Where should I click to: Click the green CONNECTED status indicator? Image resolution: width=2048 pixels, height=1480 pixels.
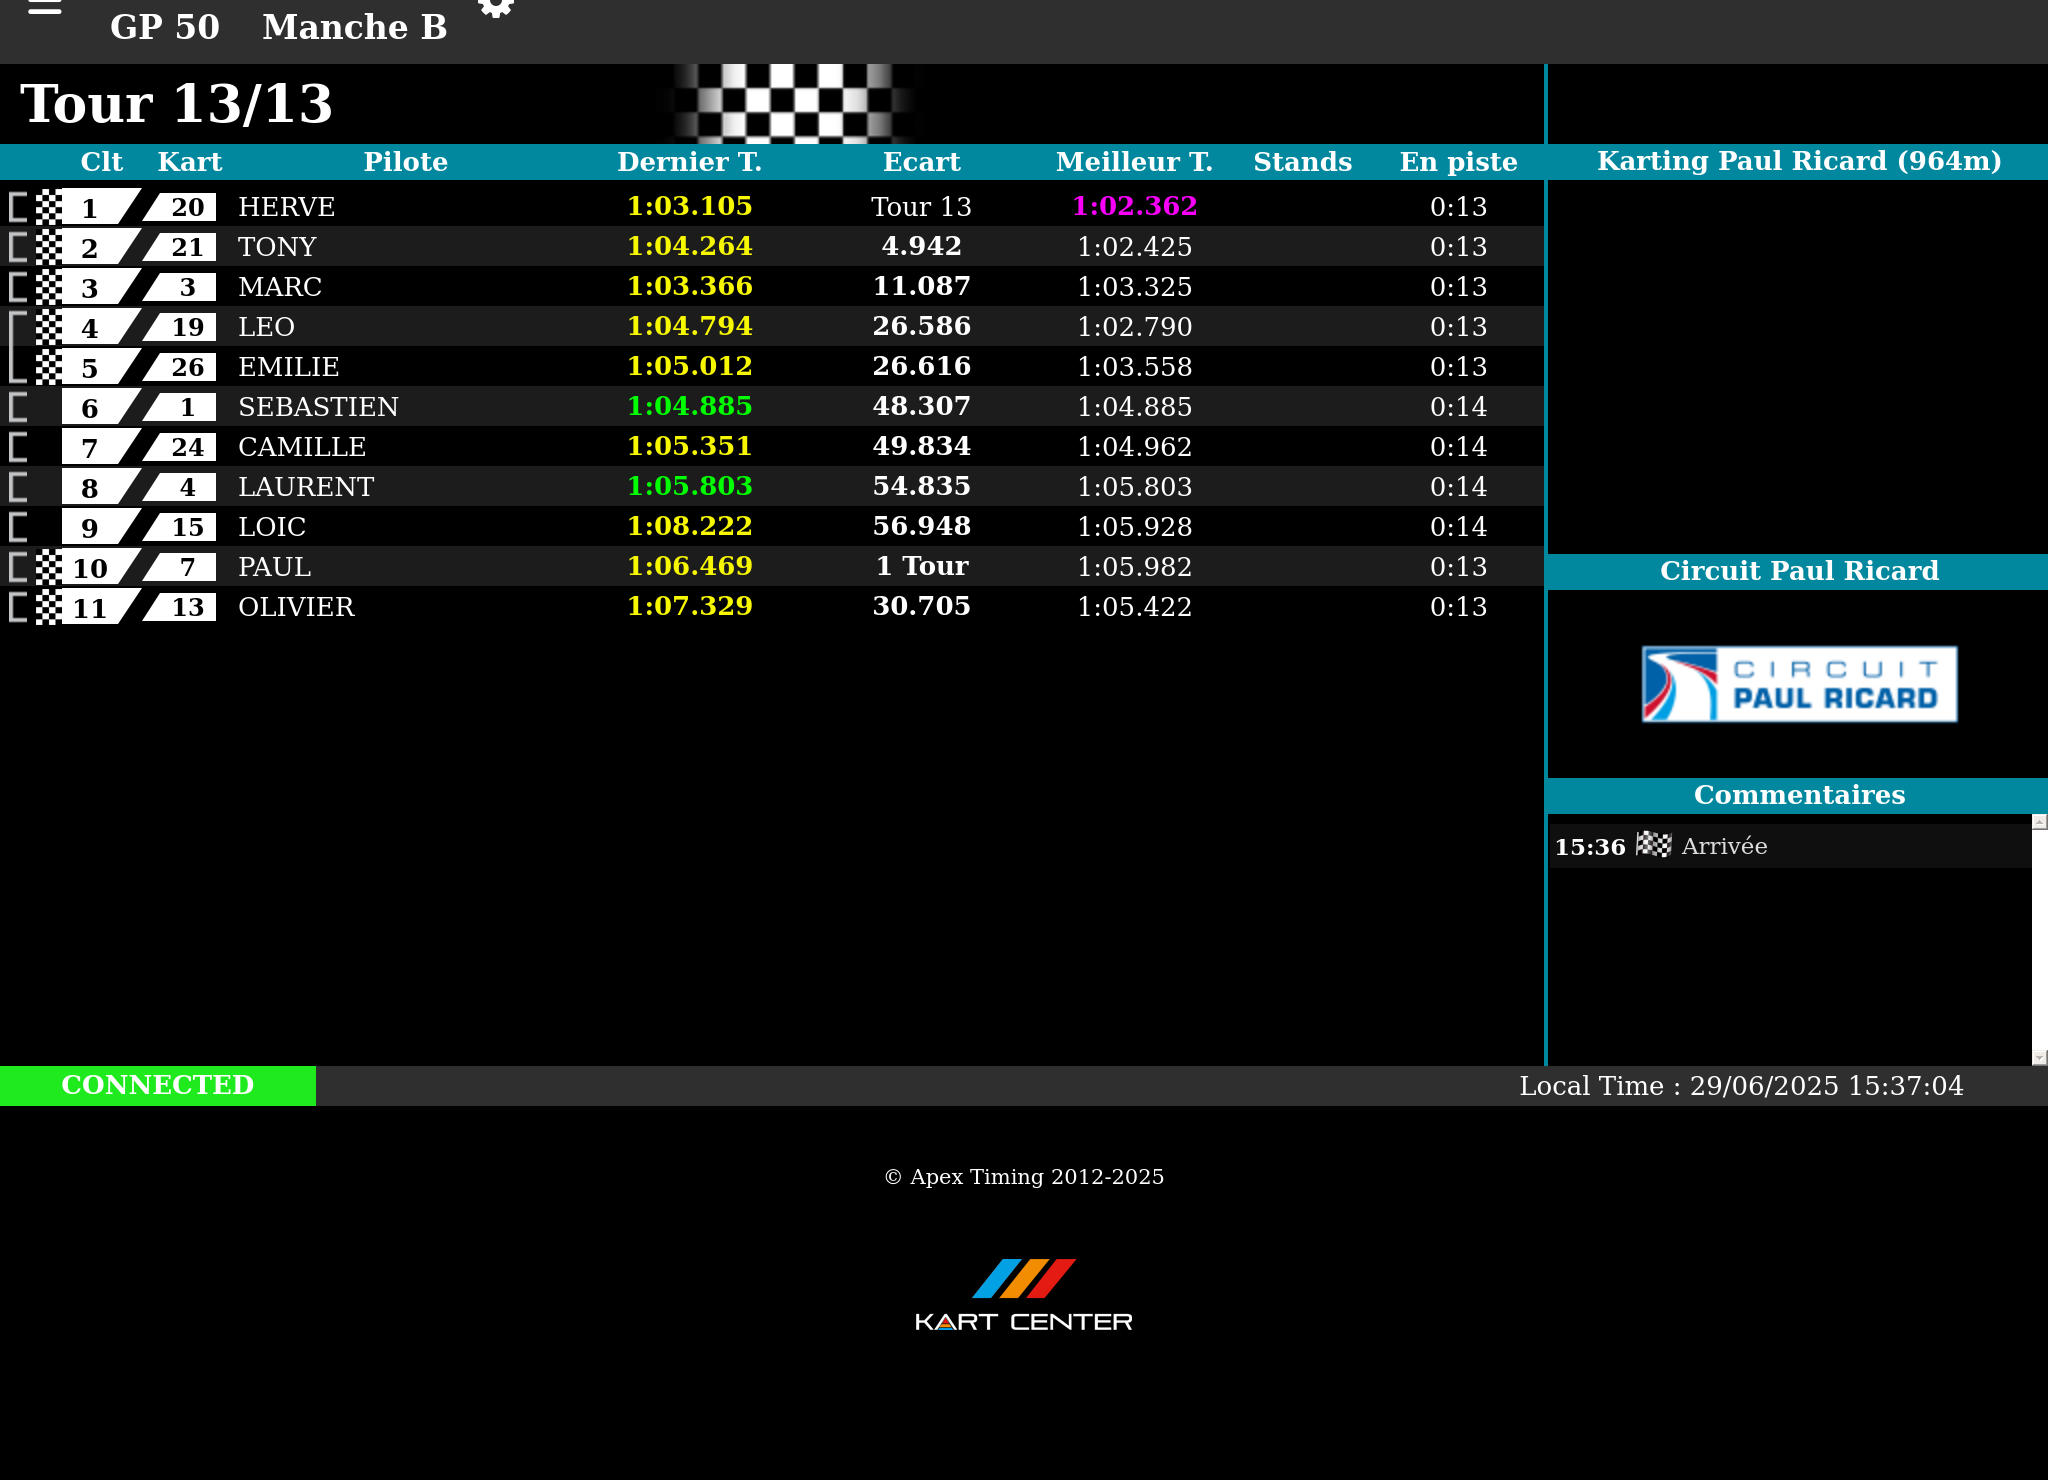tap(157, 1085)
